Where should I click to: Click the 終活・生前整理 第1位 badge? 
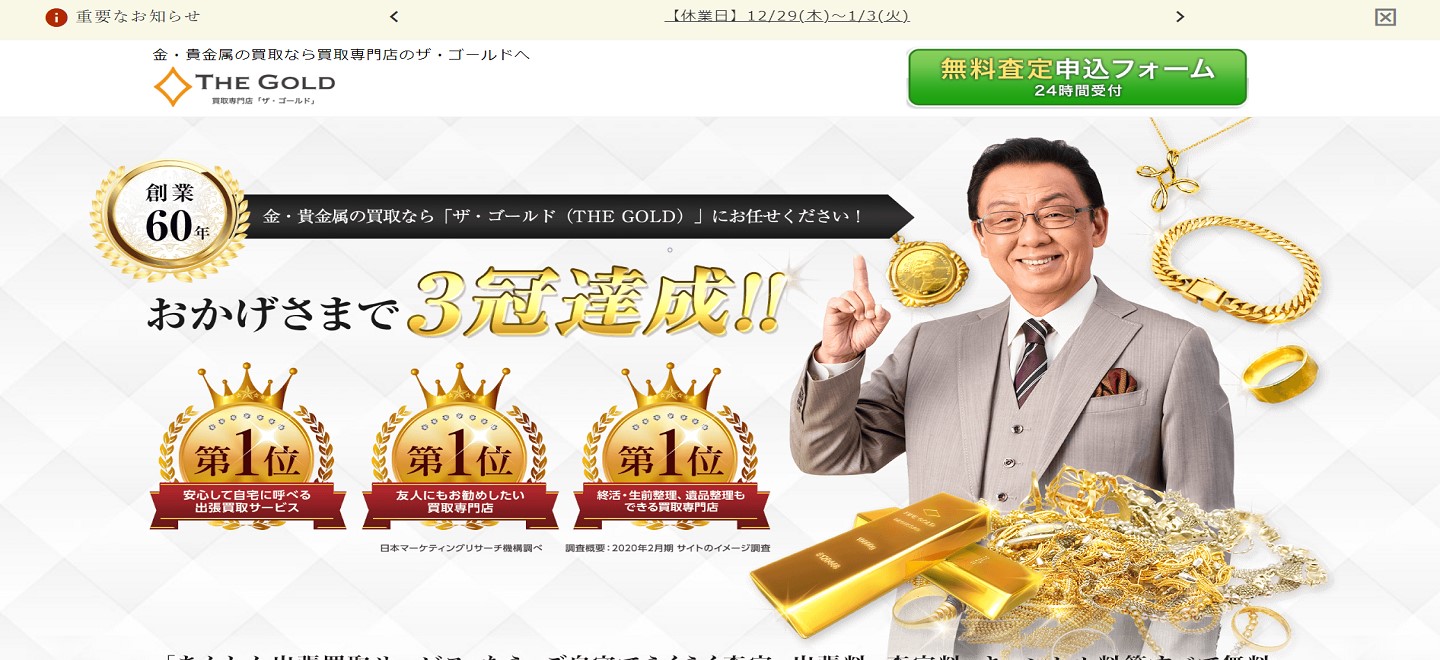click(x=671, y=446)
